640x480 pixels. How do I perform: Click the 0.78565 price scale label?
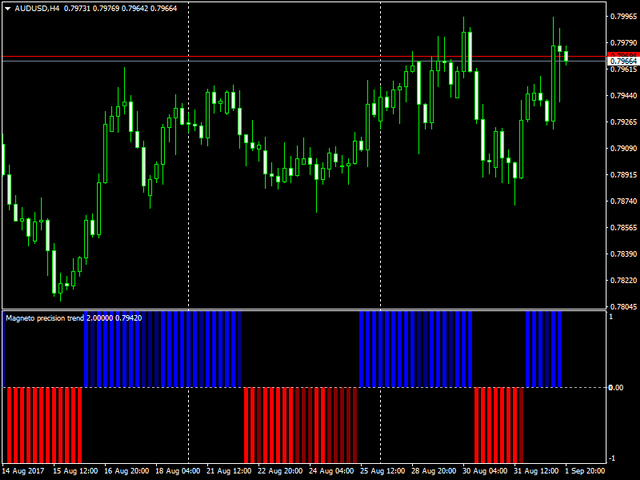coord(623,227)
